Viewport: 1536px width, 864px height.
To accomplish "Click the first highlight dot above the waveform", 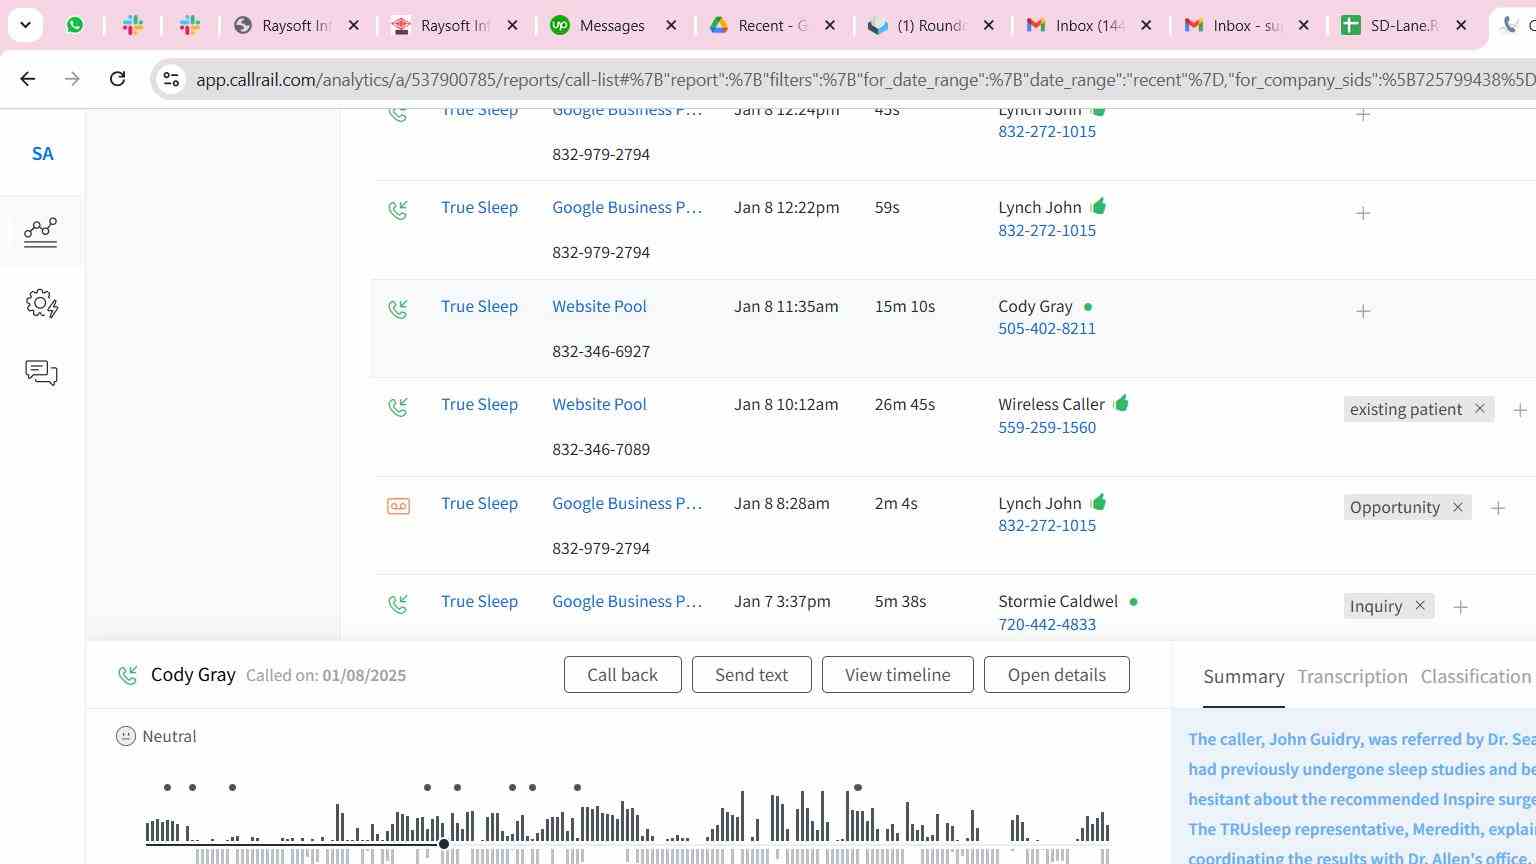I will point(167,788).
